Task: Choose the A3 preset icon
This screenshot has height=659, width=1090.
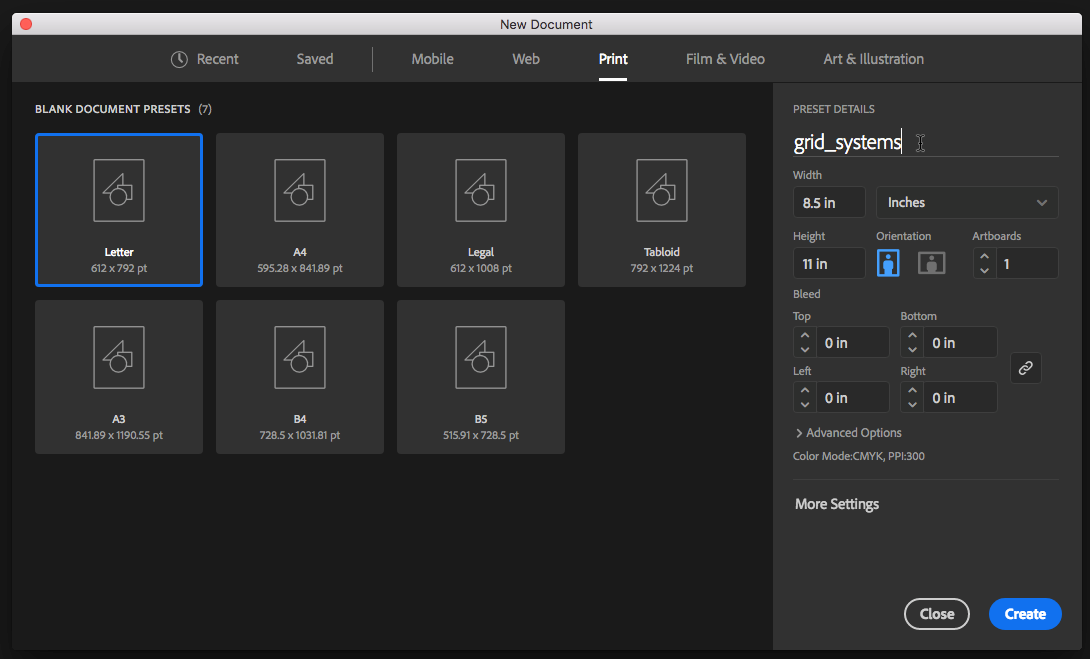Action: pos(119,358)
